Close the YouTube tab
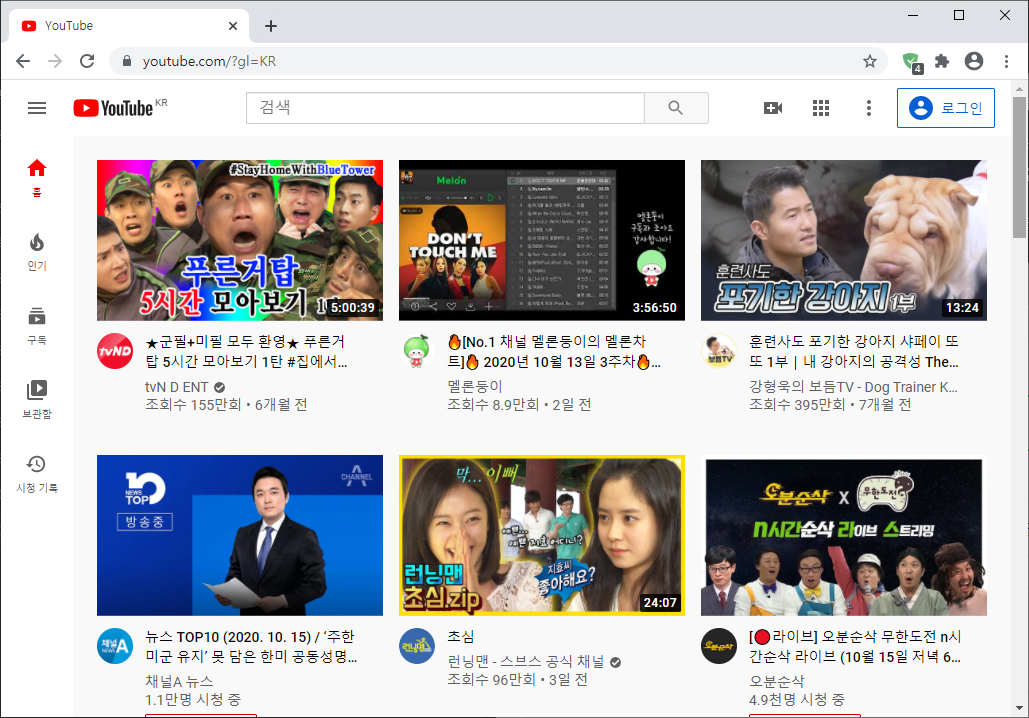 pos(233,26)
